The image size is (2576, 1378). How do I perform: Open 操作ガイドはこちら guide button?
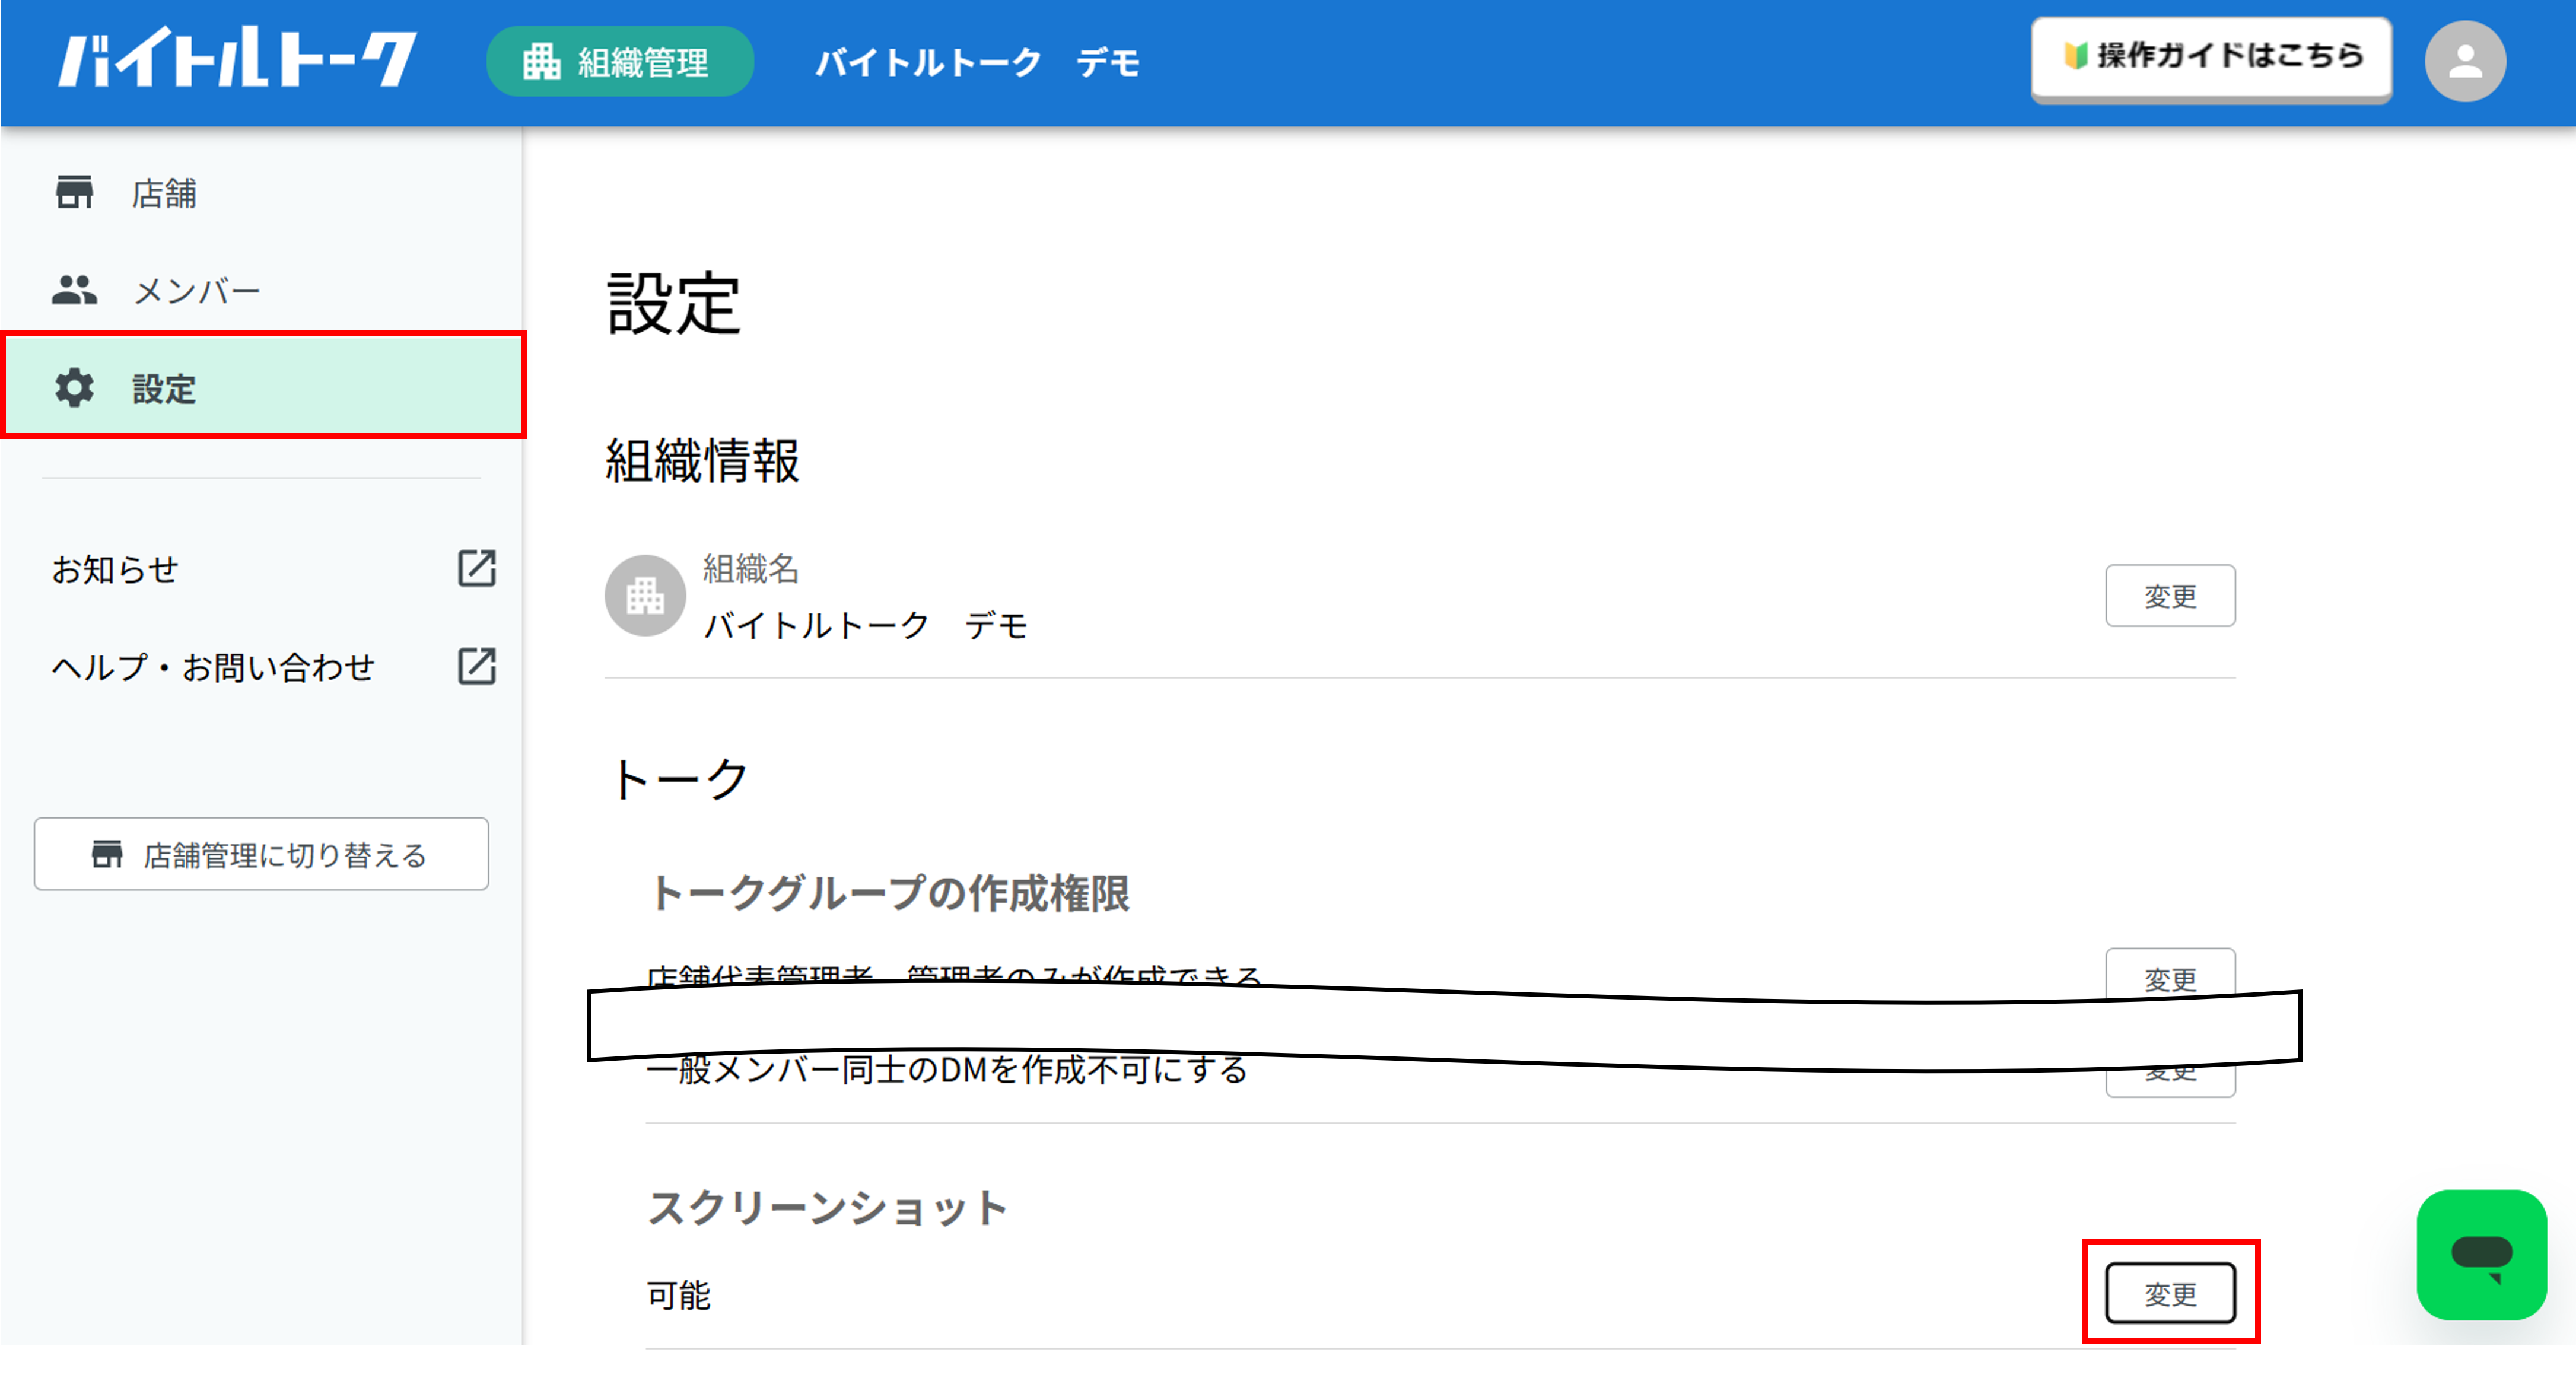[x=2211, y=58]
